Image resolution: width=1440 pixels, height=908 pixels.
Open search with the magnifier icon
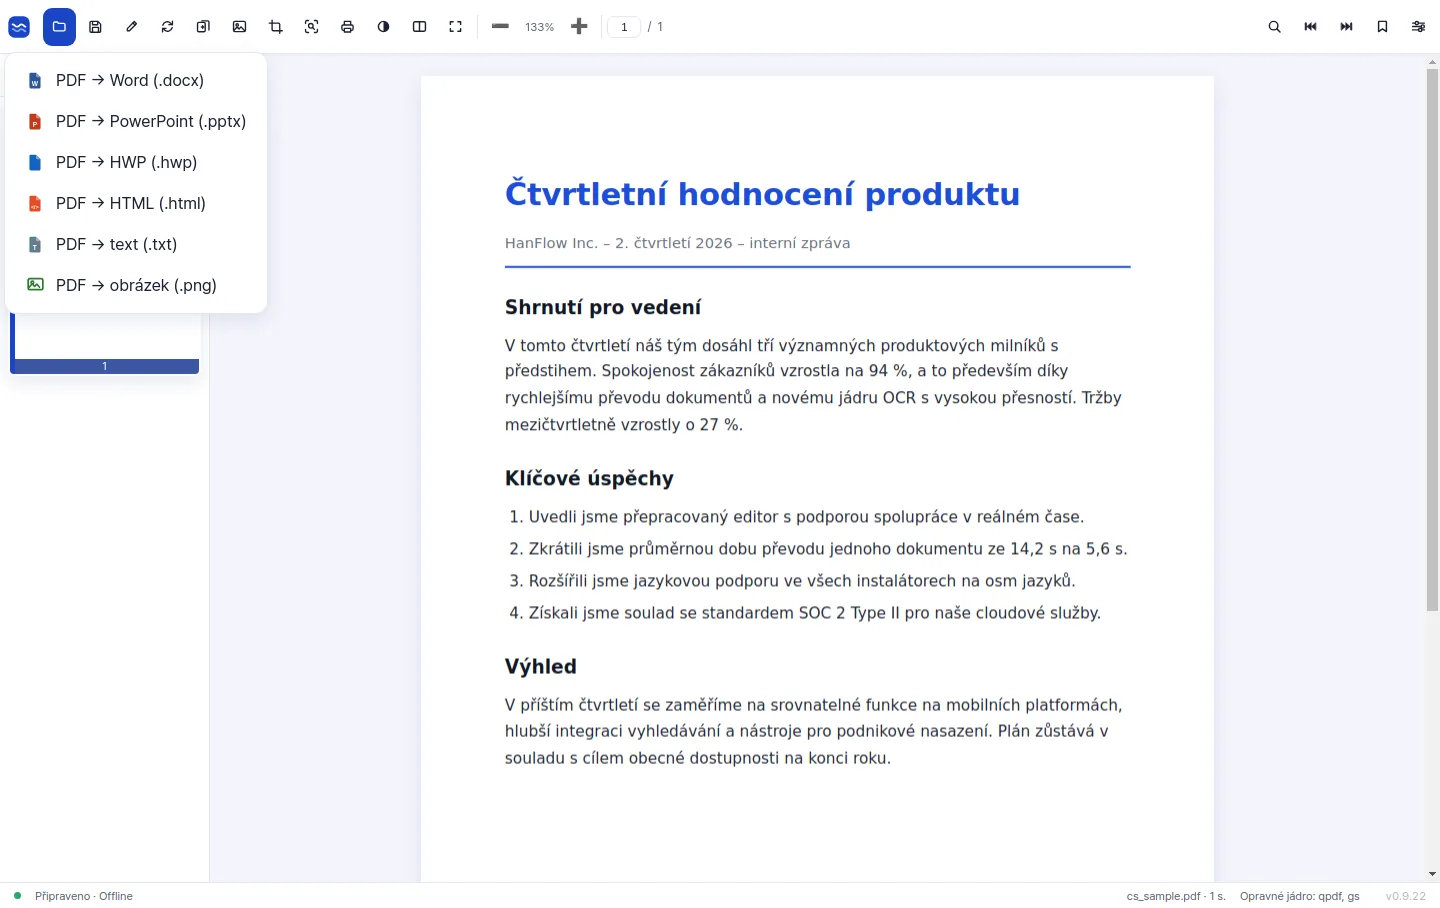[x=1274, y=27]
